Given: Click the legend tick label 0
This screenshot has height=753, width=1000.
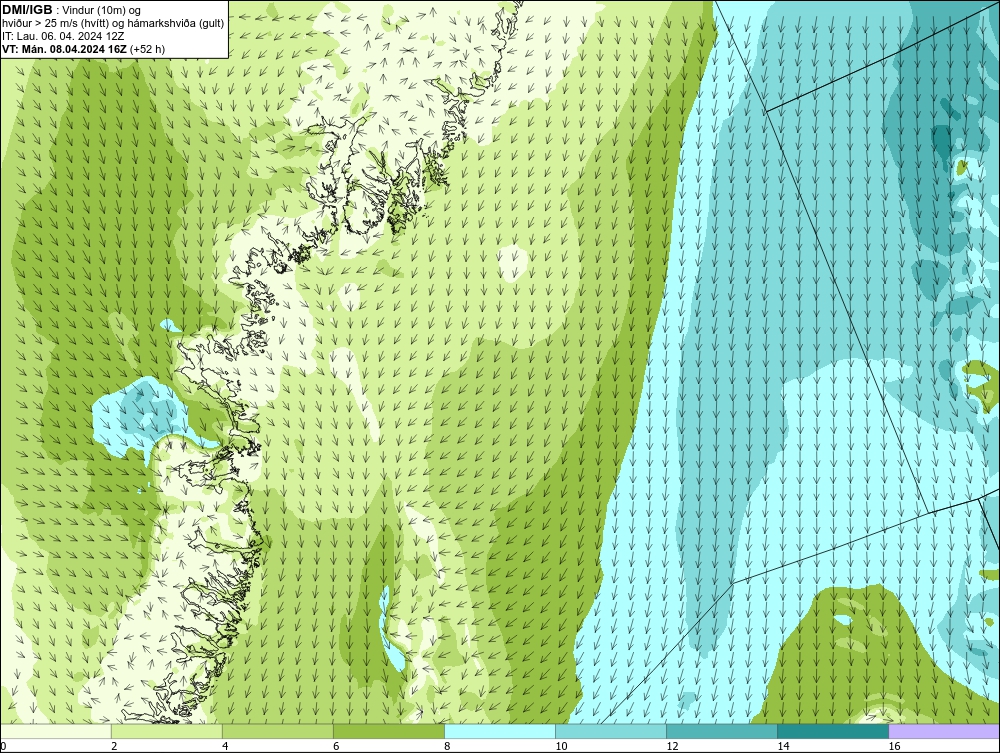Looking at the screenshot, I should point(4,746).
